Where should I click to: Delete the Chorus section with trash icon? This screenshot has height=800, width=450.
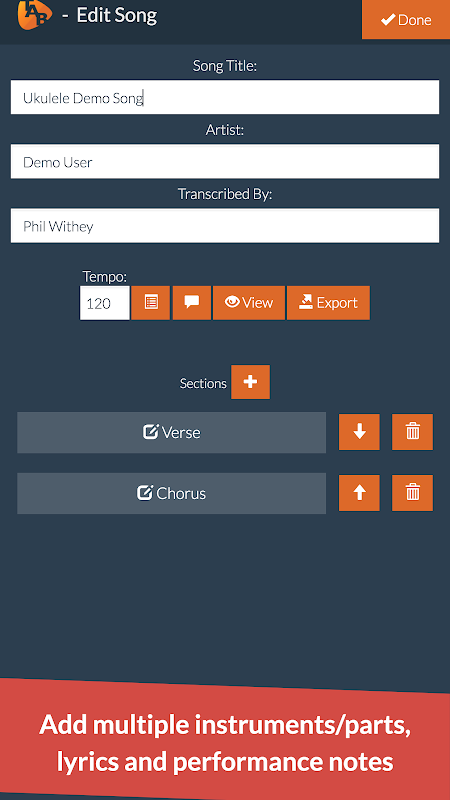pyautogui.click(x=412, y=493)
